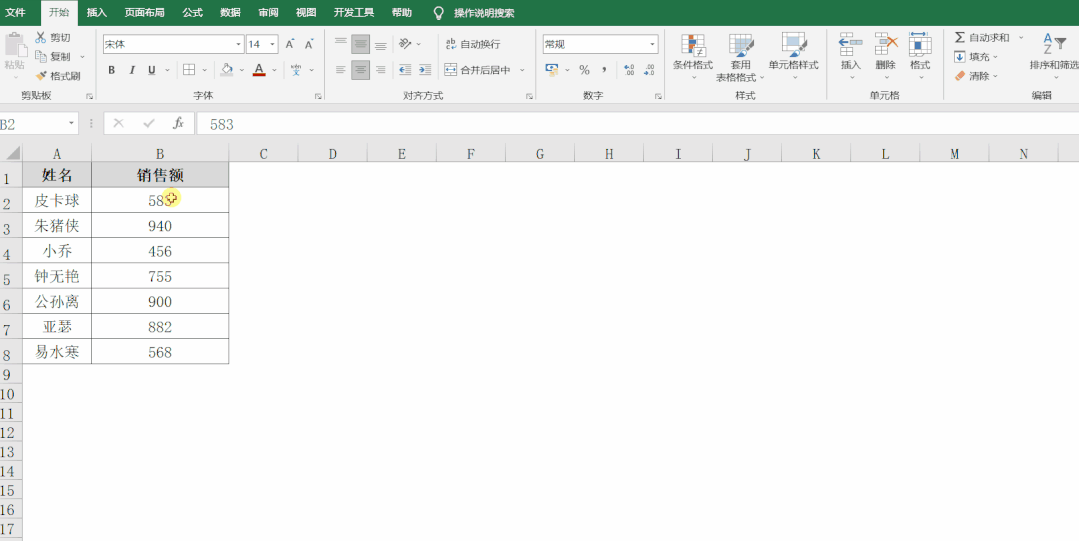Toggle Center horizontal alignment

361,70
